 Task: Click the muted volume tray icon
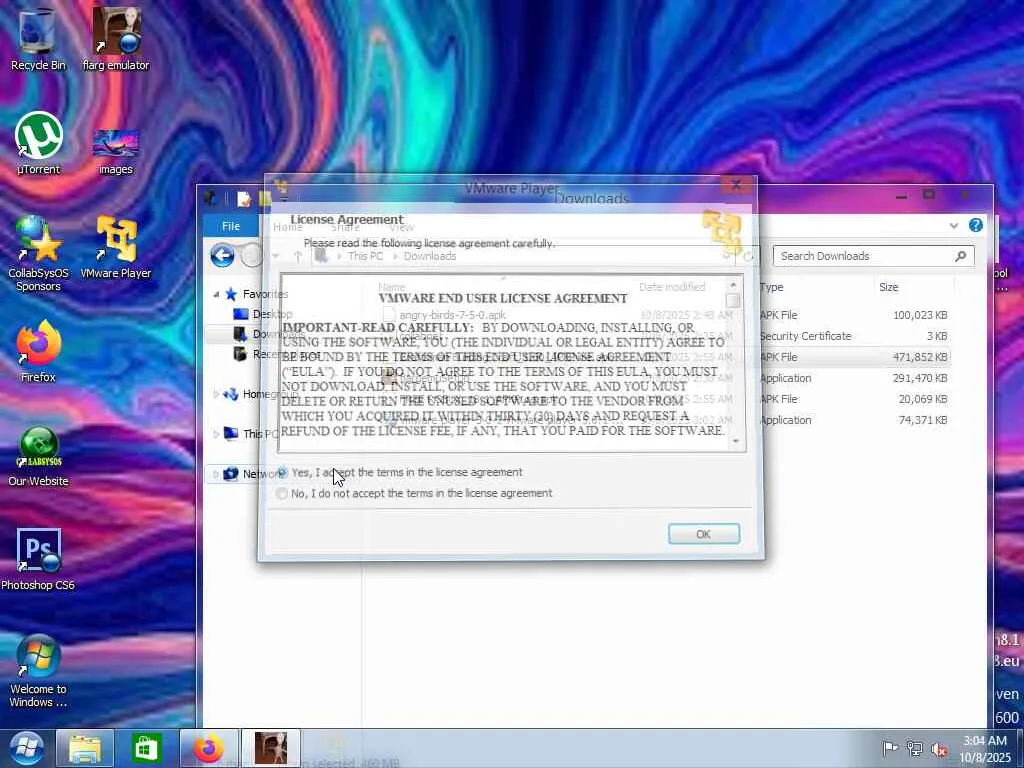click(939, 749)
